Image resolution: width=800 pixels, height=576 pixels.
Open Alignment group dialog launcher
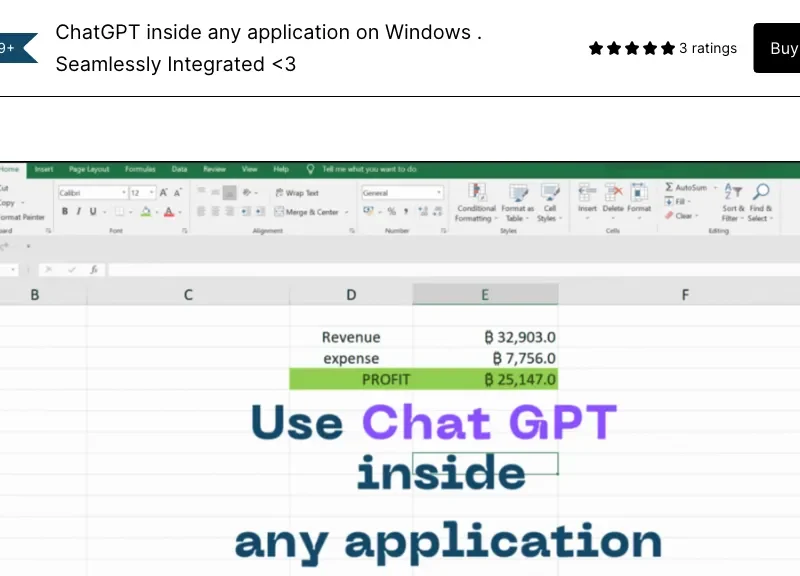(x=352, y=231)
